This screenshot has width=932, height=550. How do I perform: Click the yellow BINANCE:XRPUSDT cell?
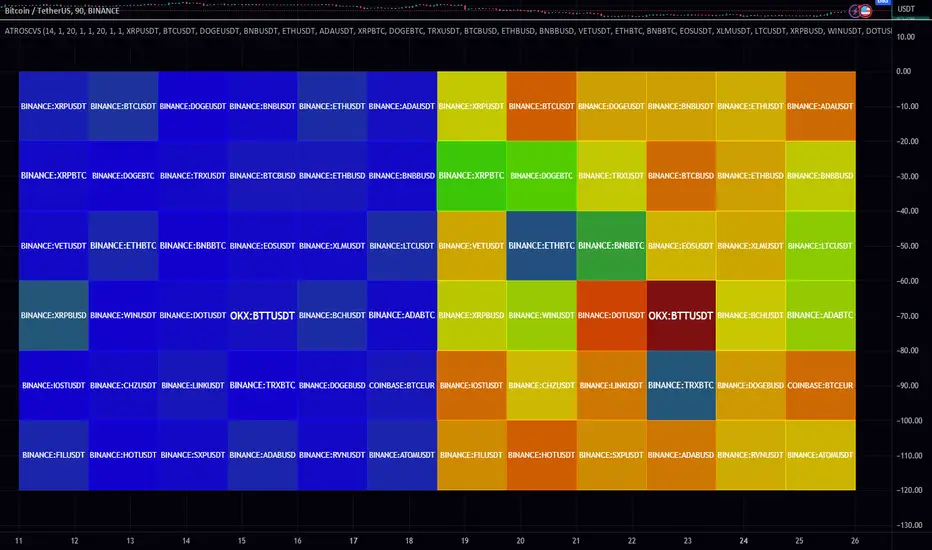(x=471, y=106)
